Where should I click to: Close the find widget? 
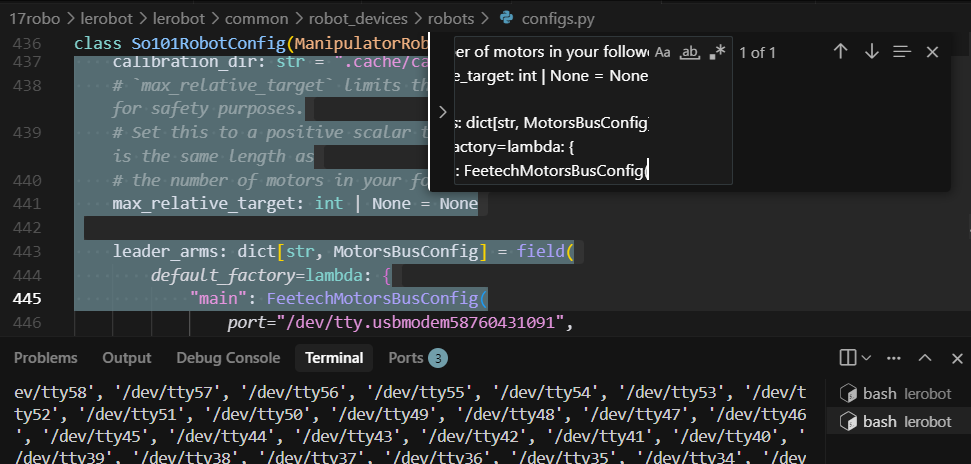coord(932,52)
